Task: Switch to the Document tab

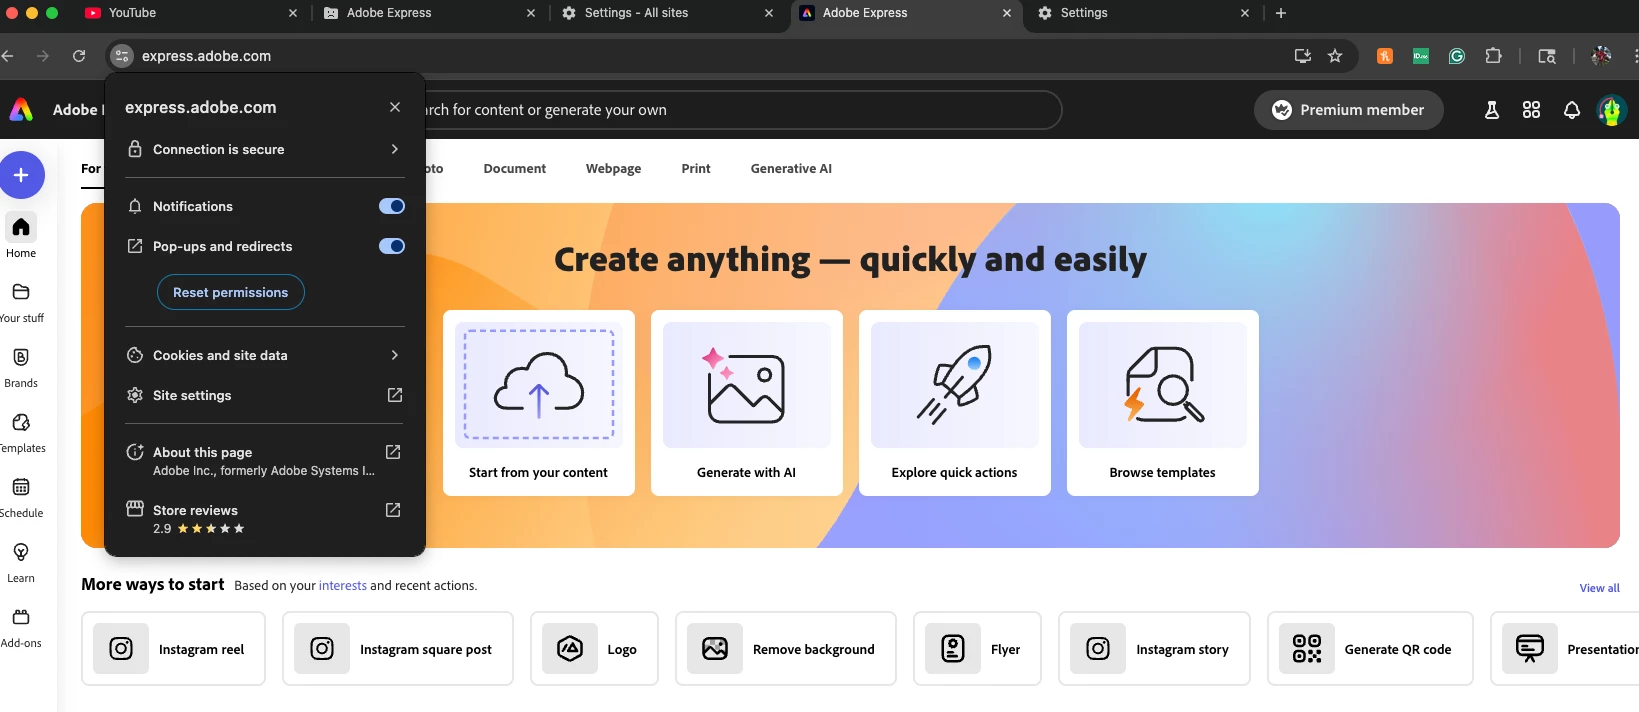Action: click(514, 169)
